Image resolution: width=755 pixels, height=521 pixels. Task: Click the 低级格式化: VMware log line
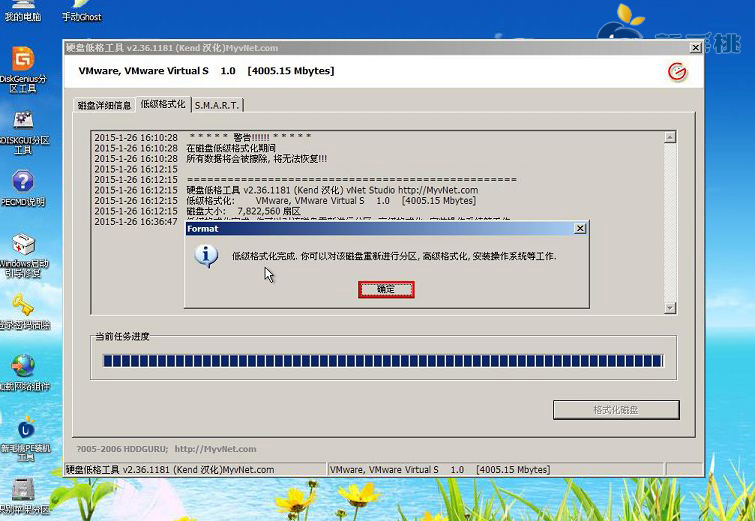tap(285, 200)
